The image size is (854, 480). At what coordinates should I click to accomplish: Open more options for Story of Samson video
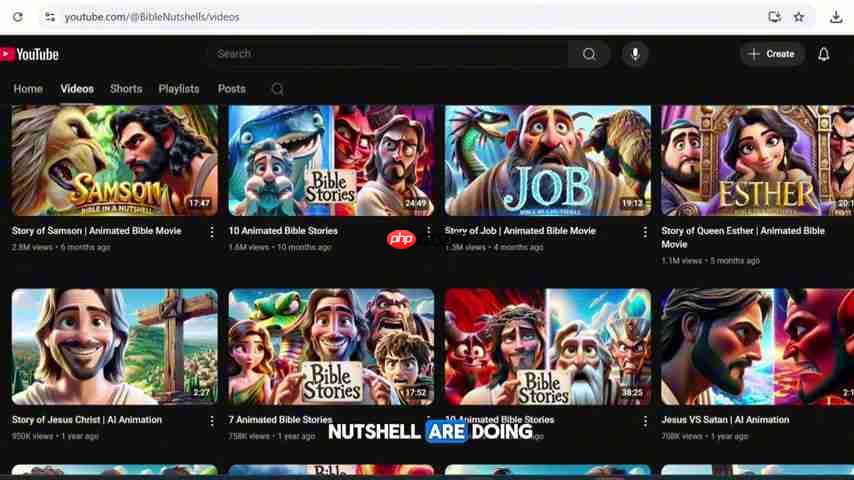(x=212, y=232)
